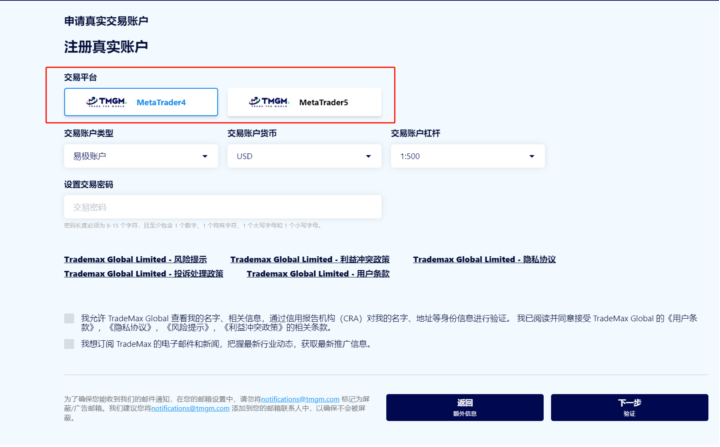Open Trademax Global Limited - 投诉处理政策 link
Screen dimensions: 720x447
click(x=144, y=274)
